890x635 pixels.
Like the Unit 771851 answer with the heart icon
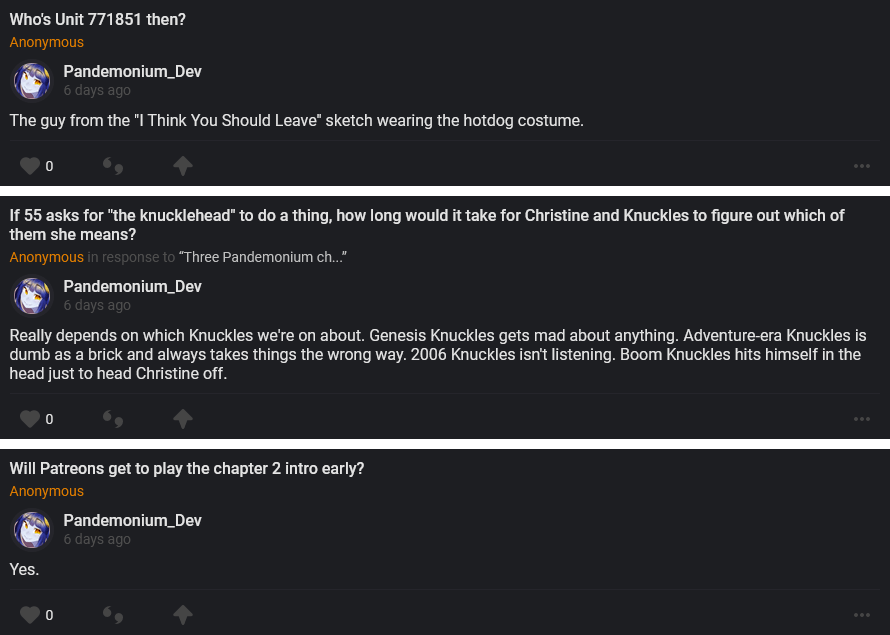[30, 166]
